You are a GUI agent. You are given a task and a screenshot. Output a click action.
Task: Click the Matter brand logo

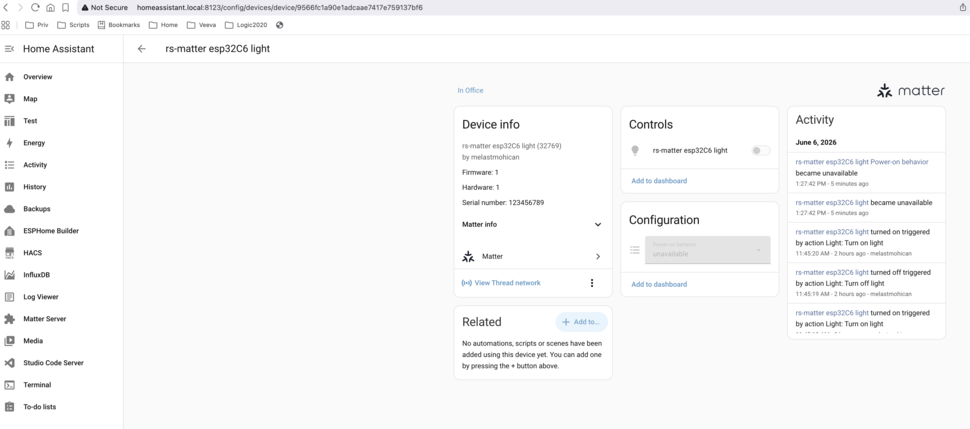click(911, 91)
